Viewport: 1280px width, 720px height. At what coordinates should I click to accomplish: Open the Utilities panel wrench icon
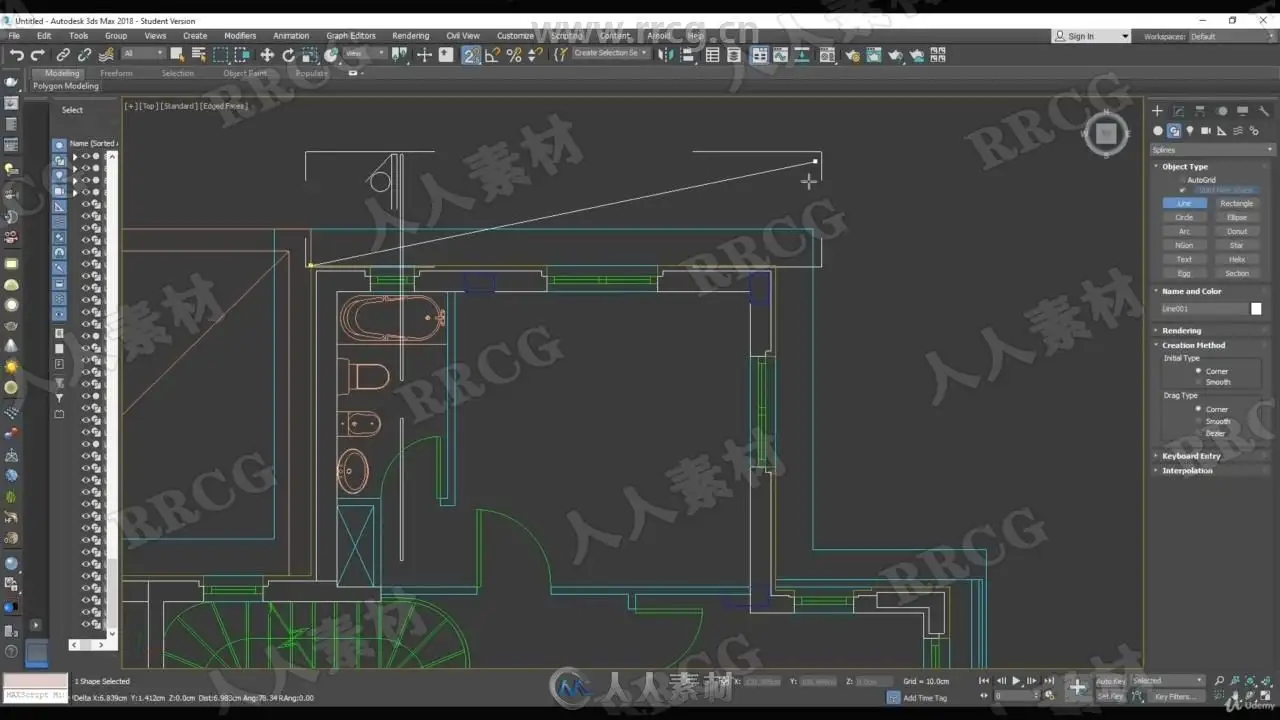[1264, 111]
